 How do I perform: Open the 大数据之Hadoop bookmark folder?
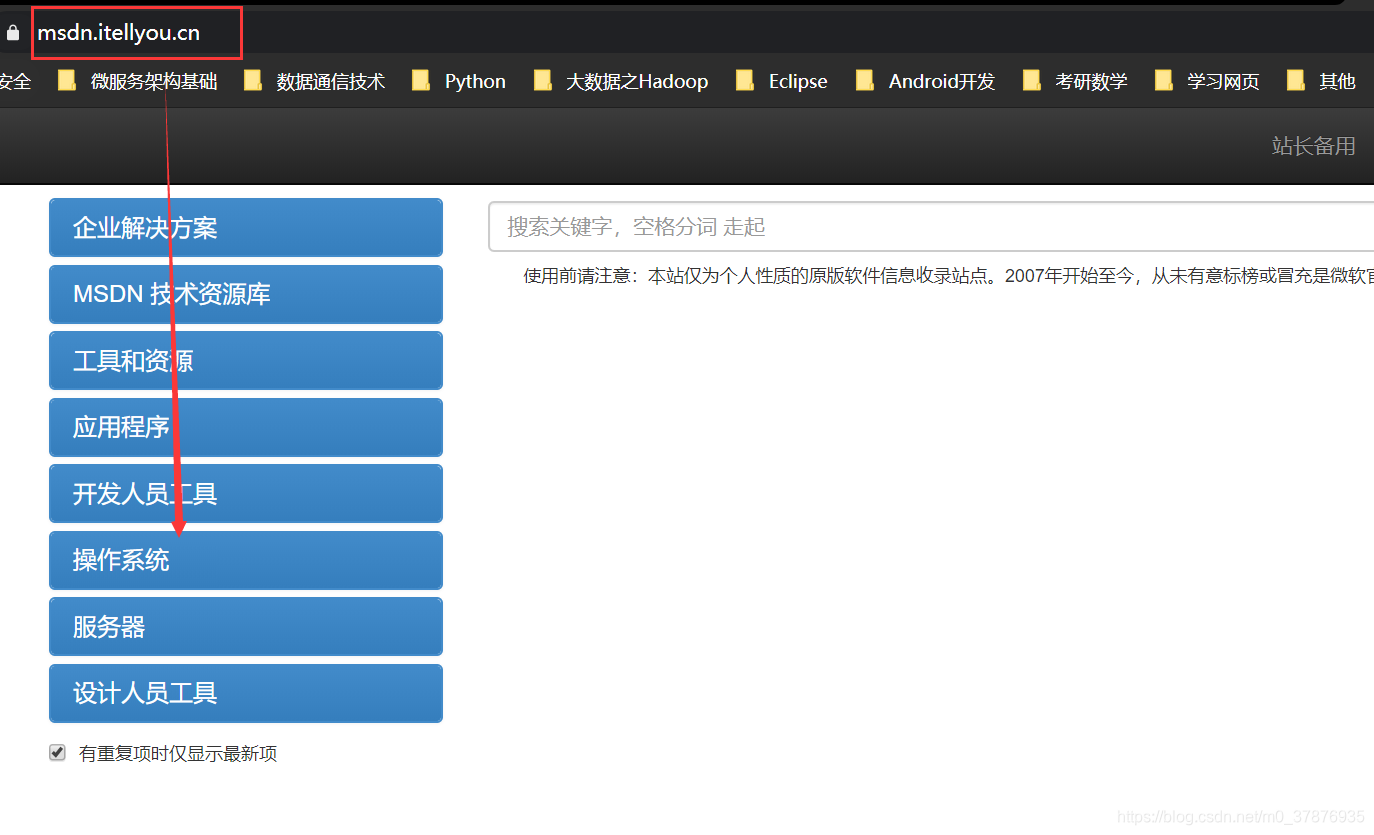tap(621, 81)
